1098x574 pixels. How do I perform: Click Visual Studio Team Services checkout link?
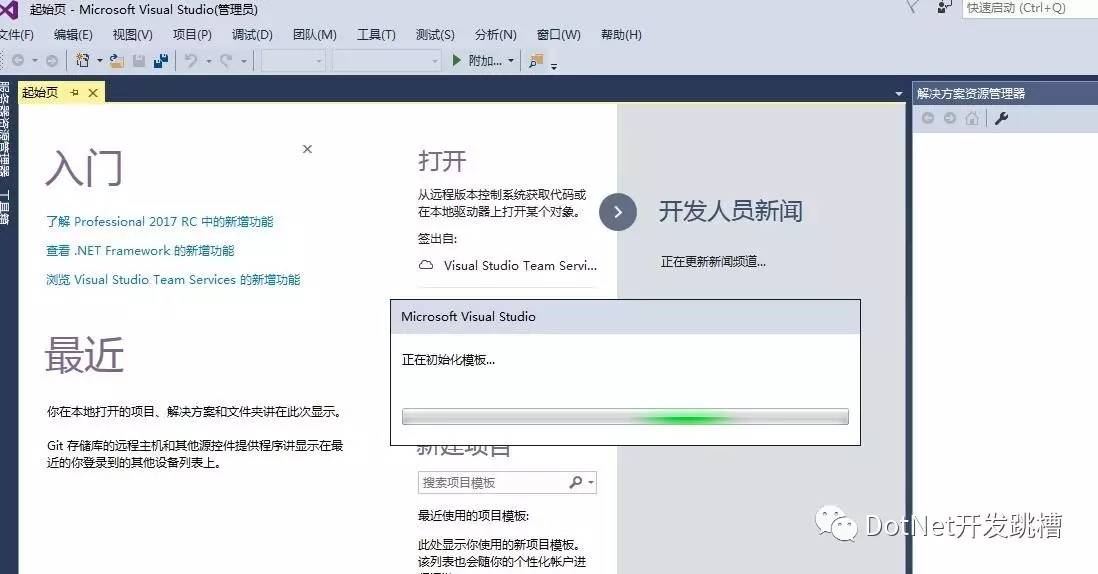pyautogui.click(x=519, y=266)
